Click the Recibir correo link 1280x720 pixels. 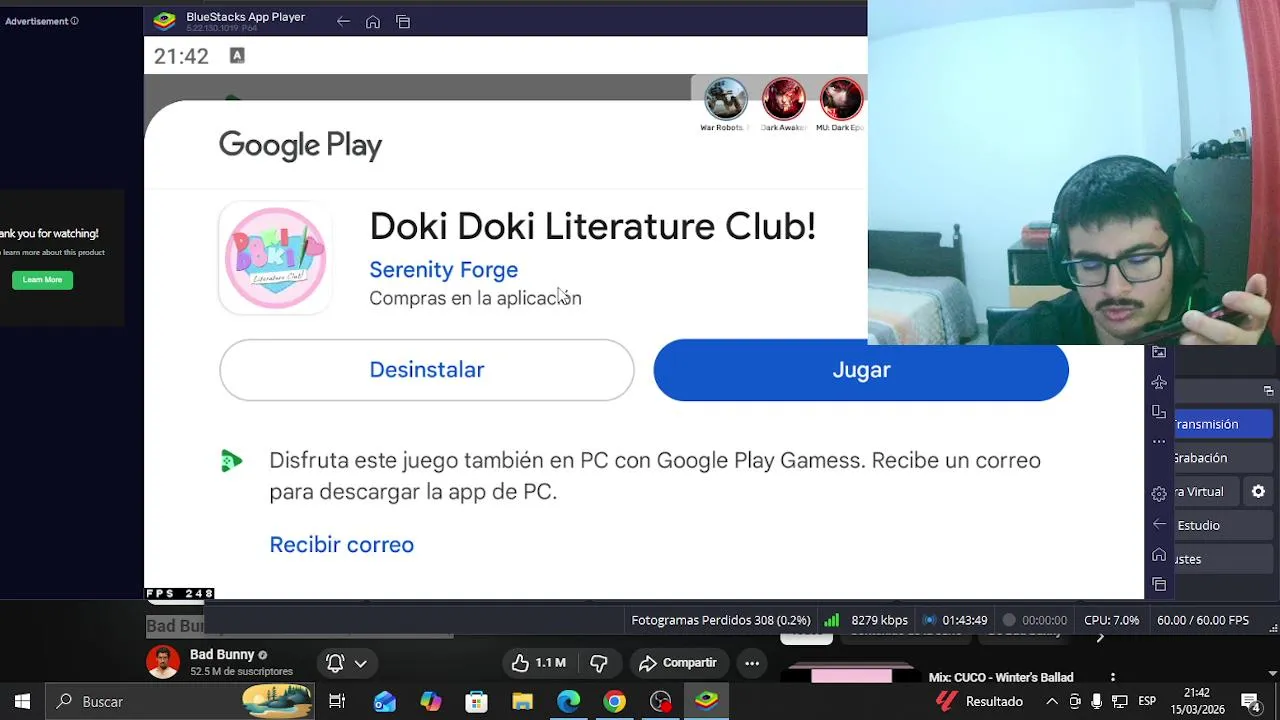[341, 544]
